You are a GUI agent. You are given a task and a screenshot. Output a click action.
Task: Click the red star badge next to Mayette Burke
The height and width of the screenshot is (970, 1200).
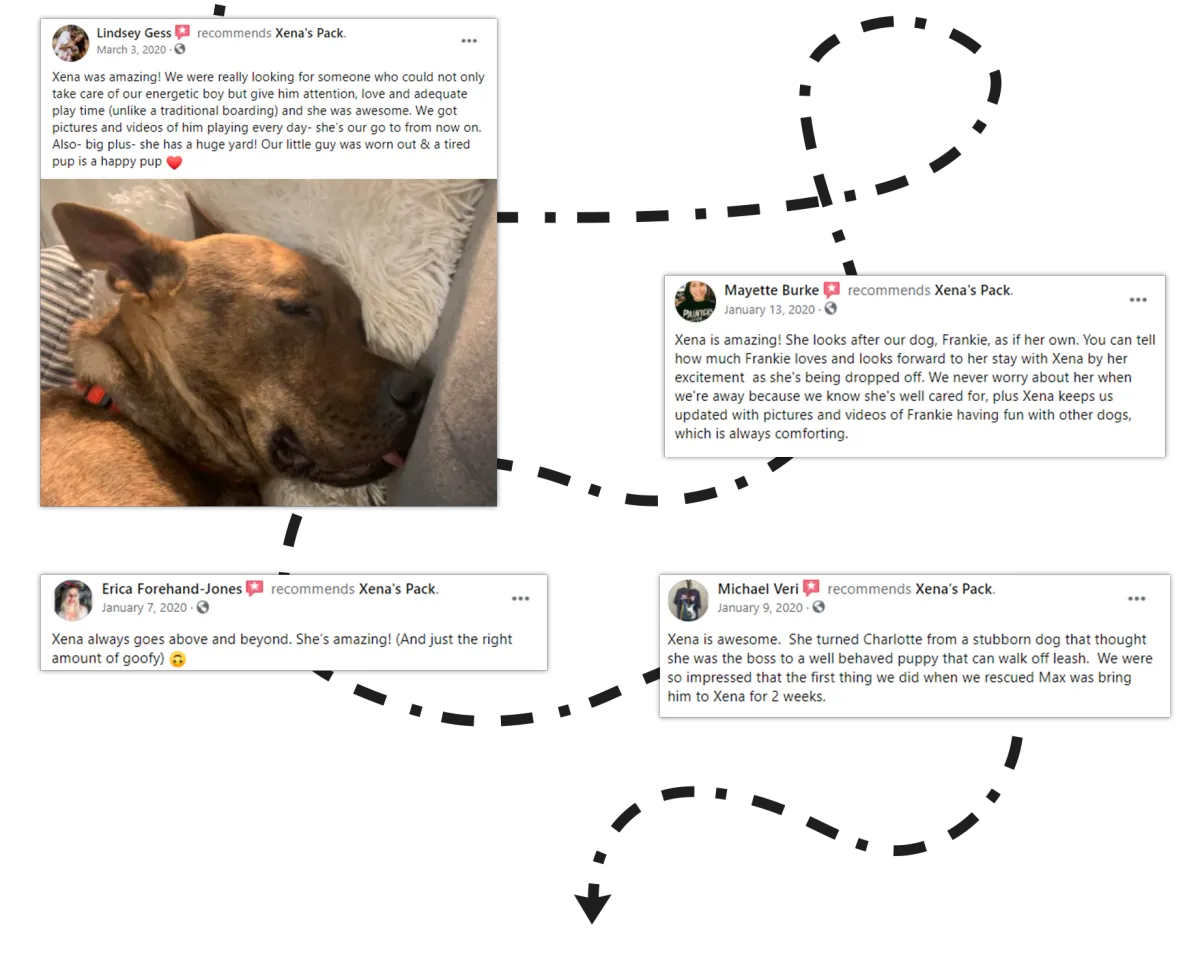831,290
